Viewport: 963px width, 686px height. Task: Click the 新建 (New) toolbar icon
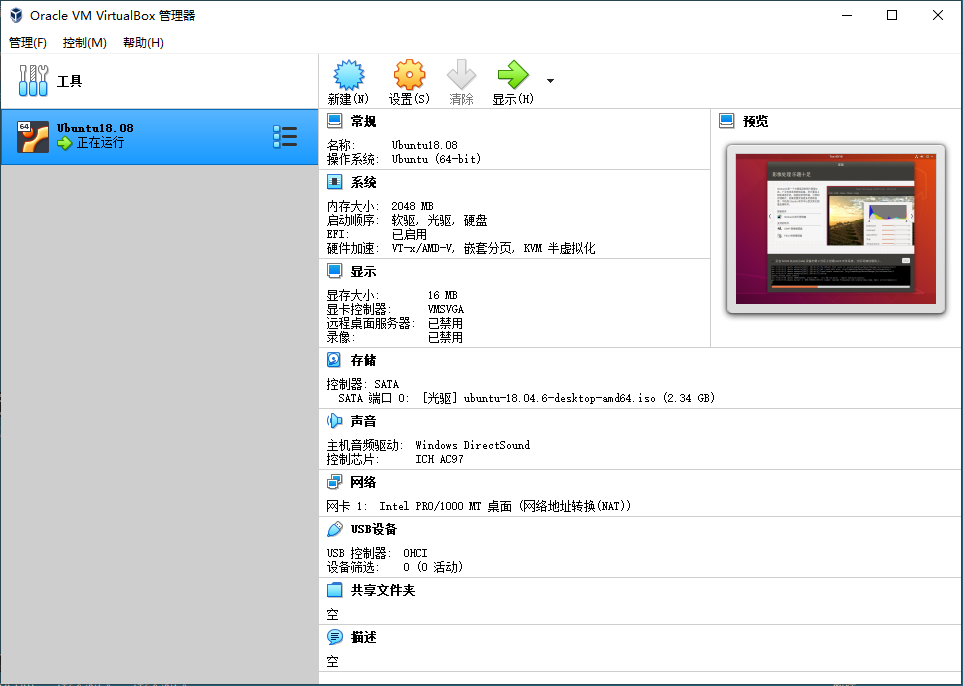[348, 75]
